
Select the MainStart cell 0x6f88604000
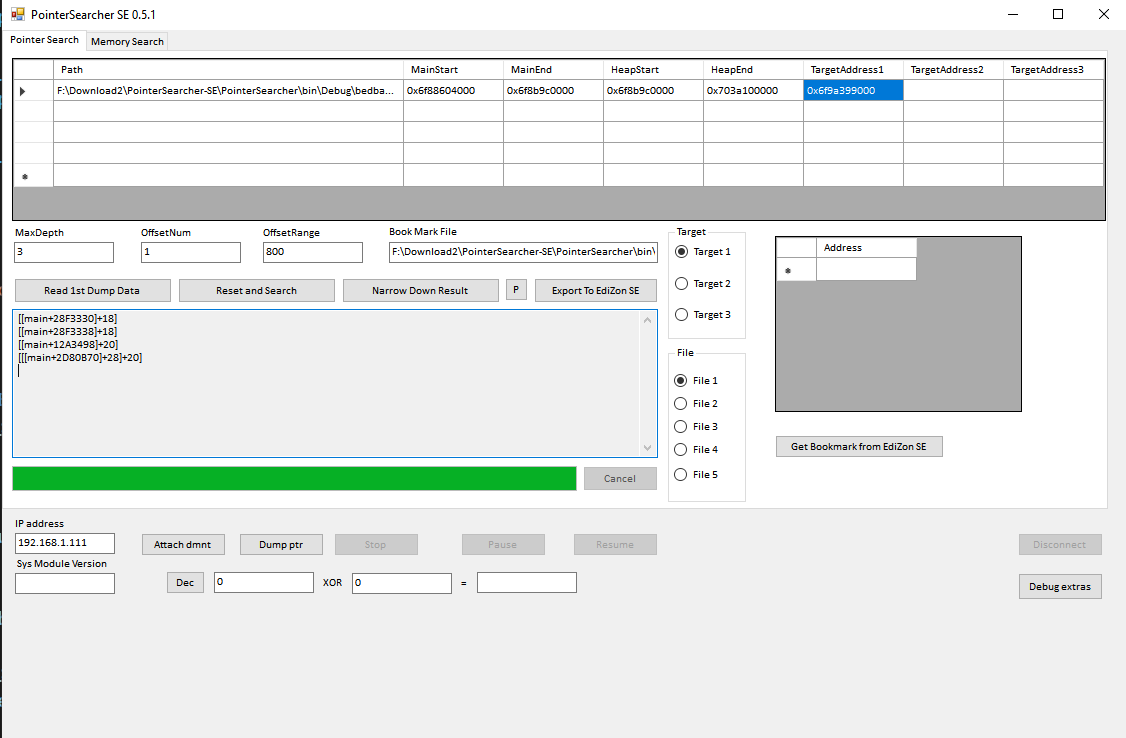pos(453,90)
